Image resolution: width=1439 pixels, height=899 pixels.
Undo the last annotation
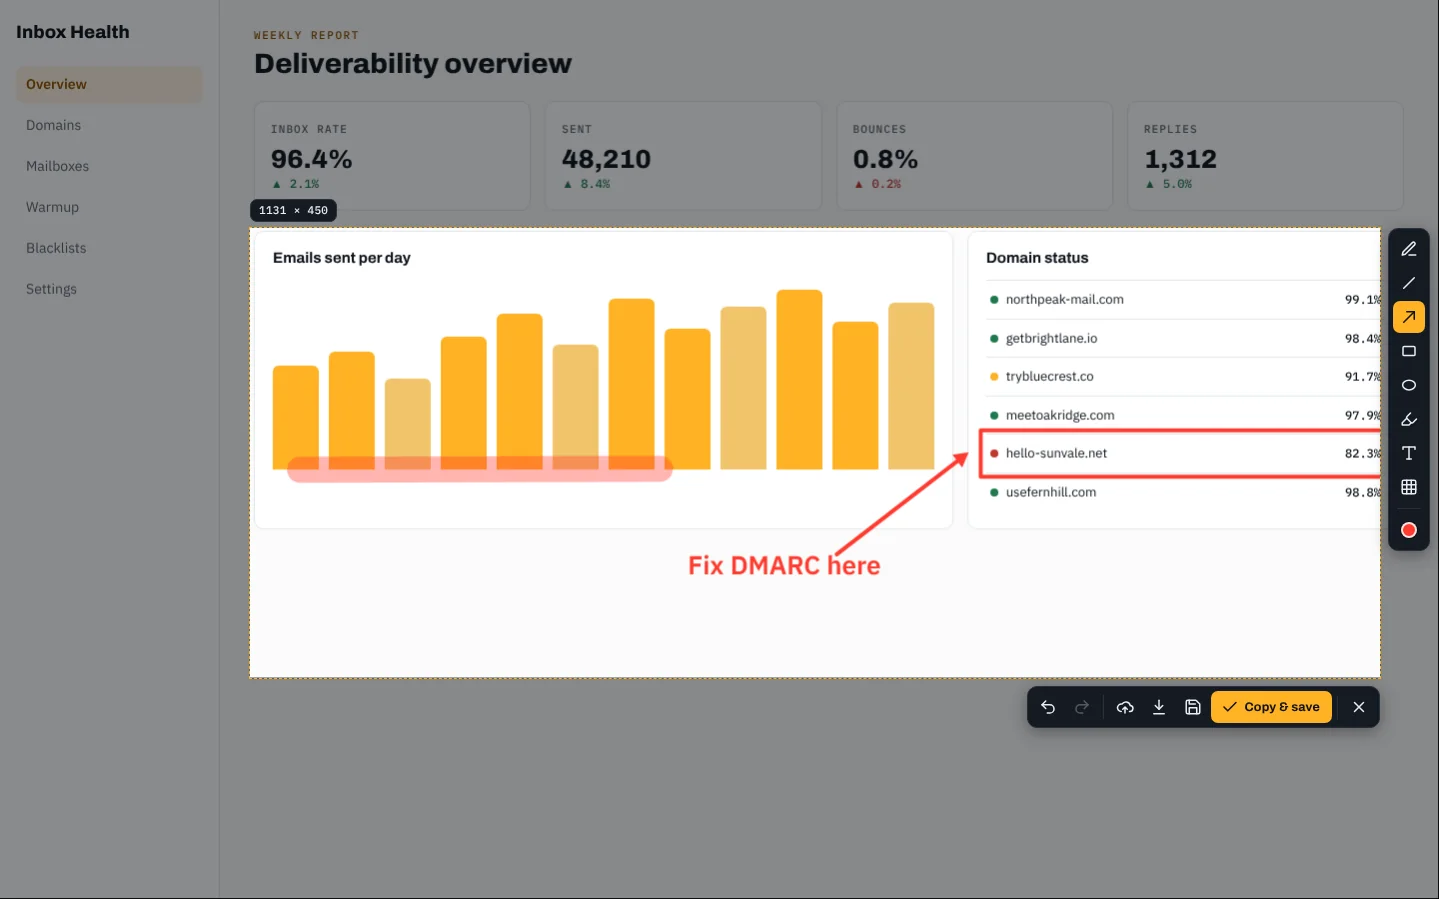pos(1048,707)
